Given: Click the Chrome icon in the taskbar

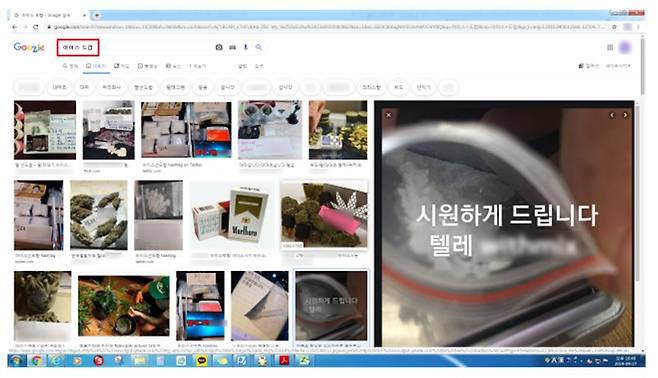Looking at the screenshot, I should [37, 360].
